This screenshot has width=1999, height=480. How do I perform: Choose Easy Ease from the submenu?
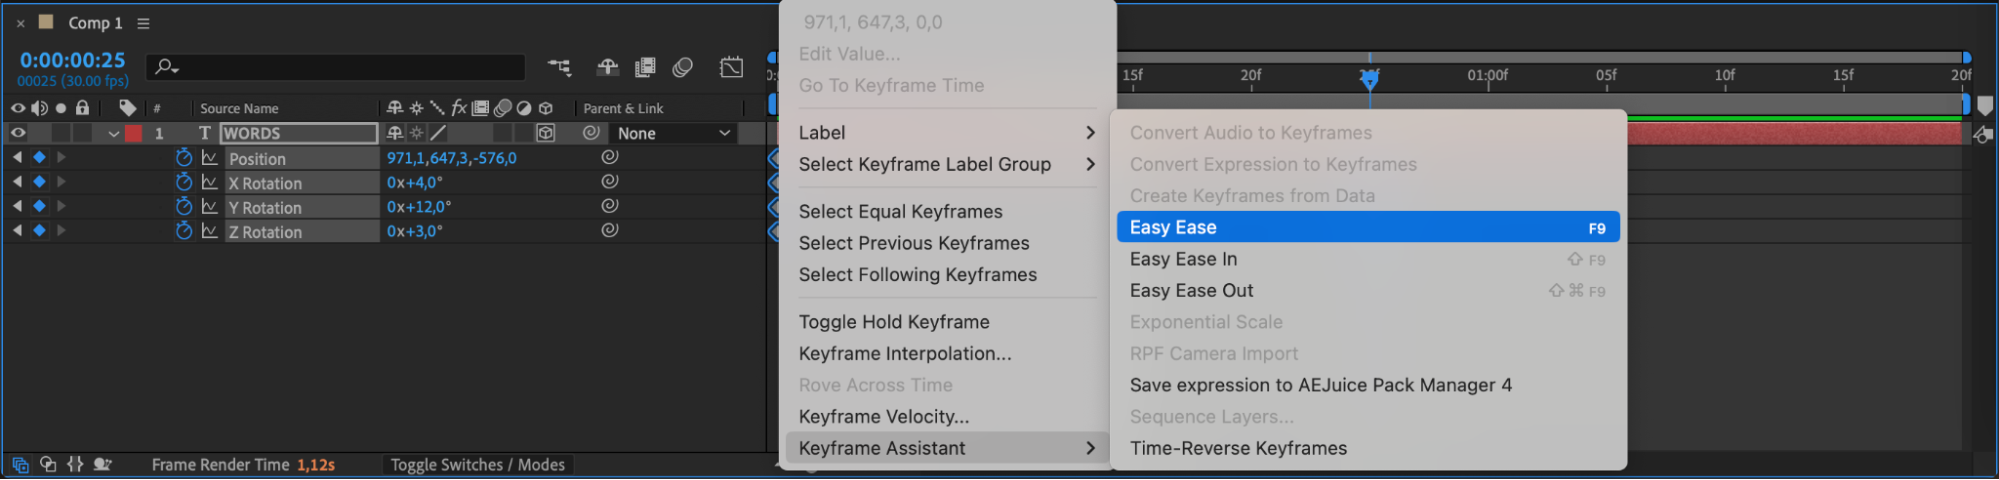click(x=1366, y=228)
